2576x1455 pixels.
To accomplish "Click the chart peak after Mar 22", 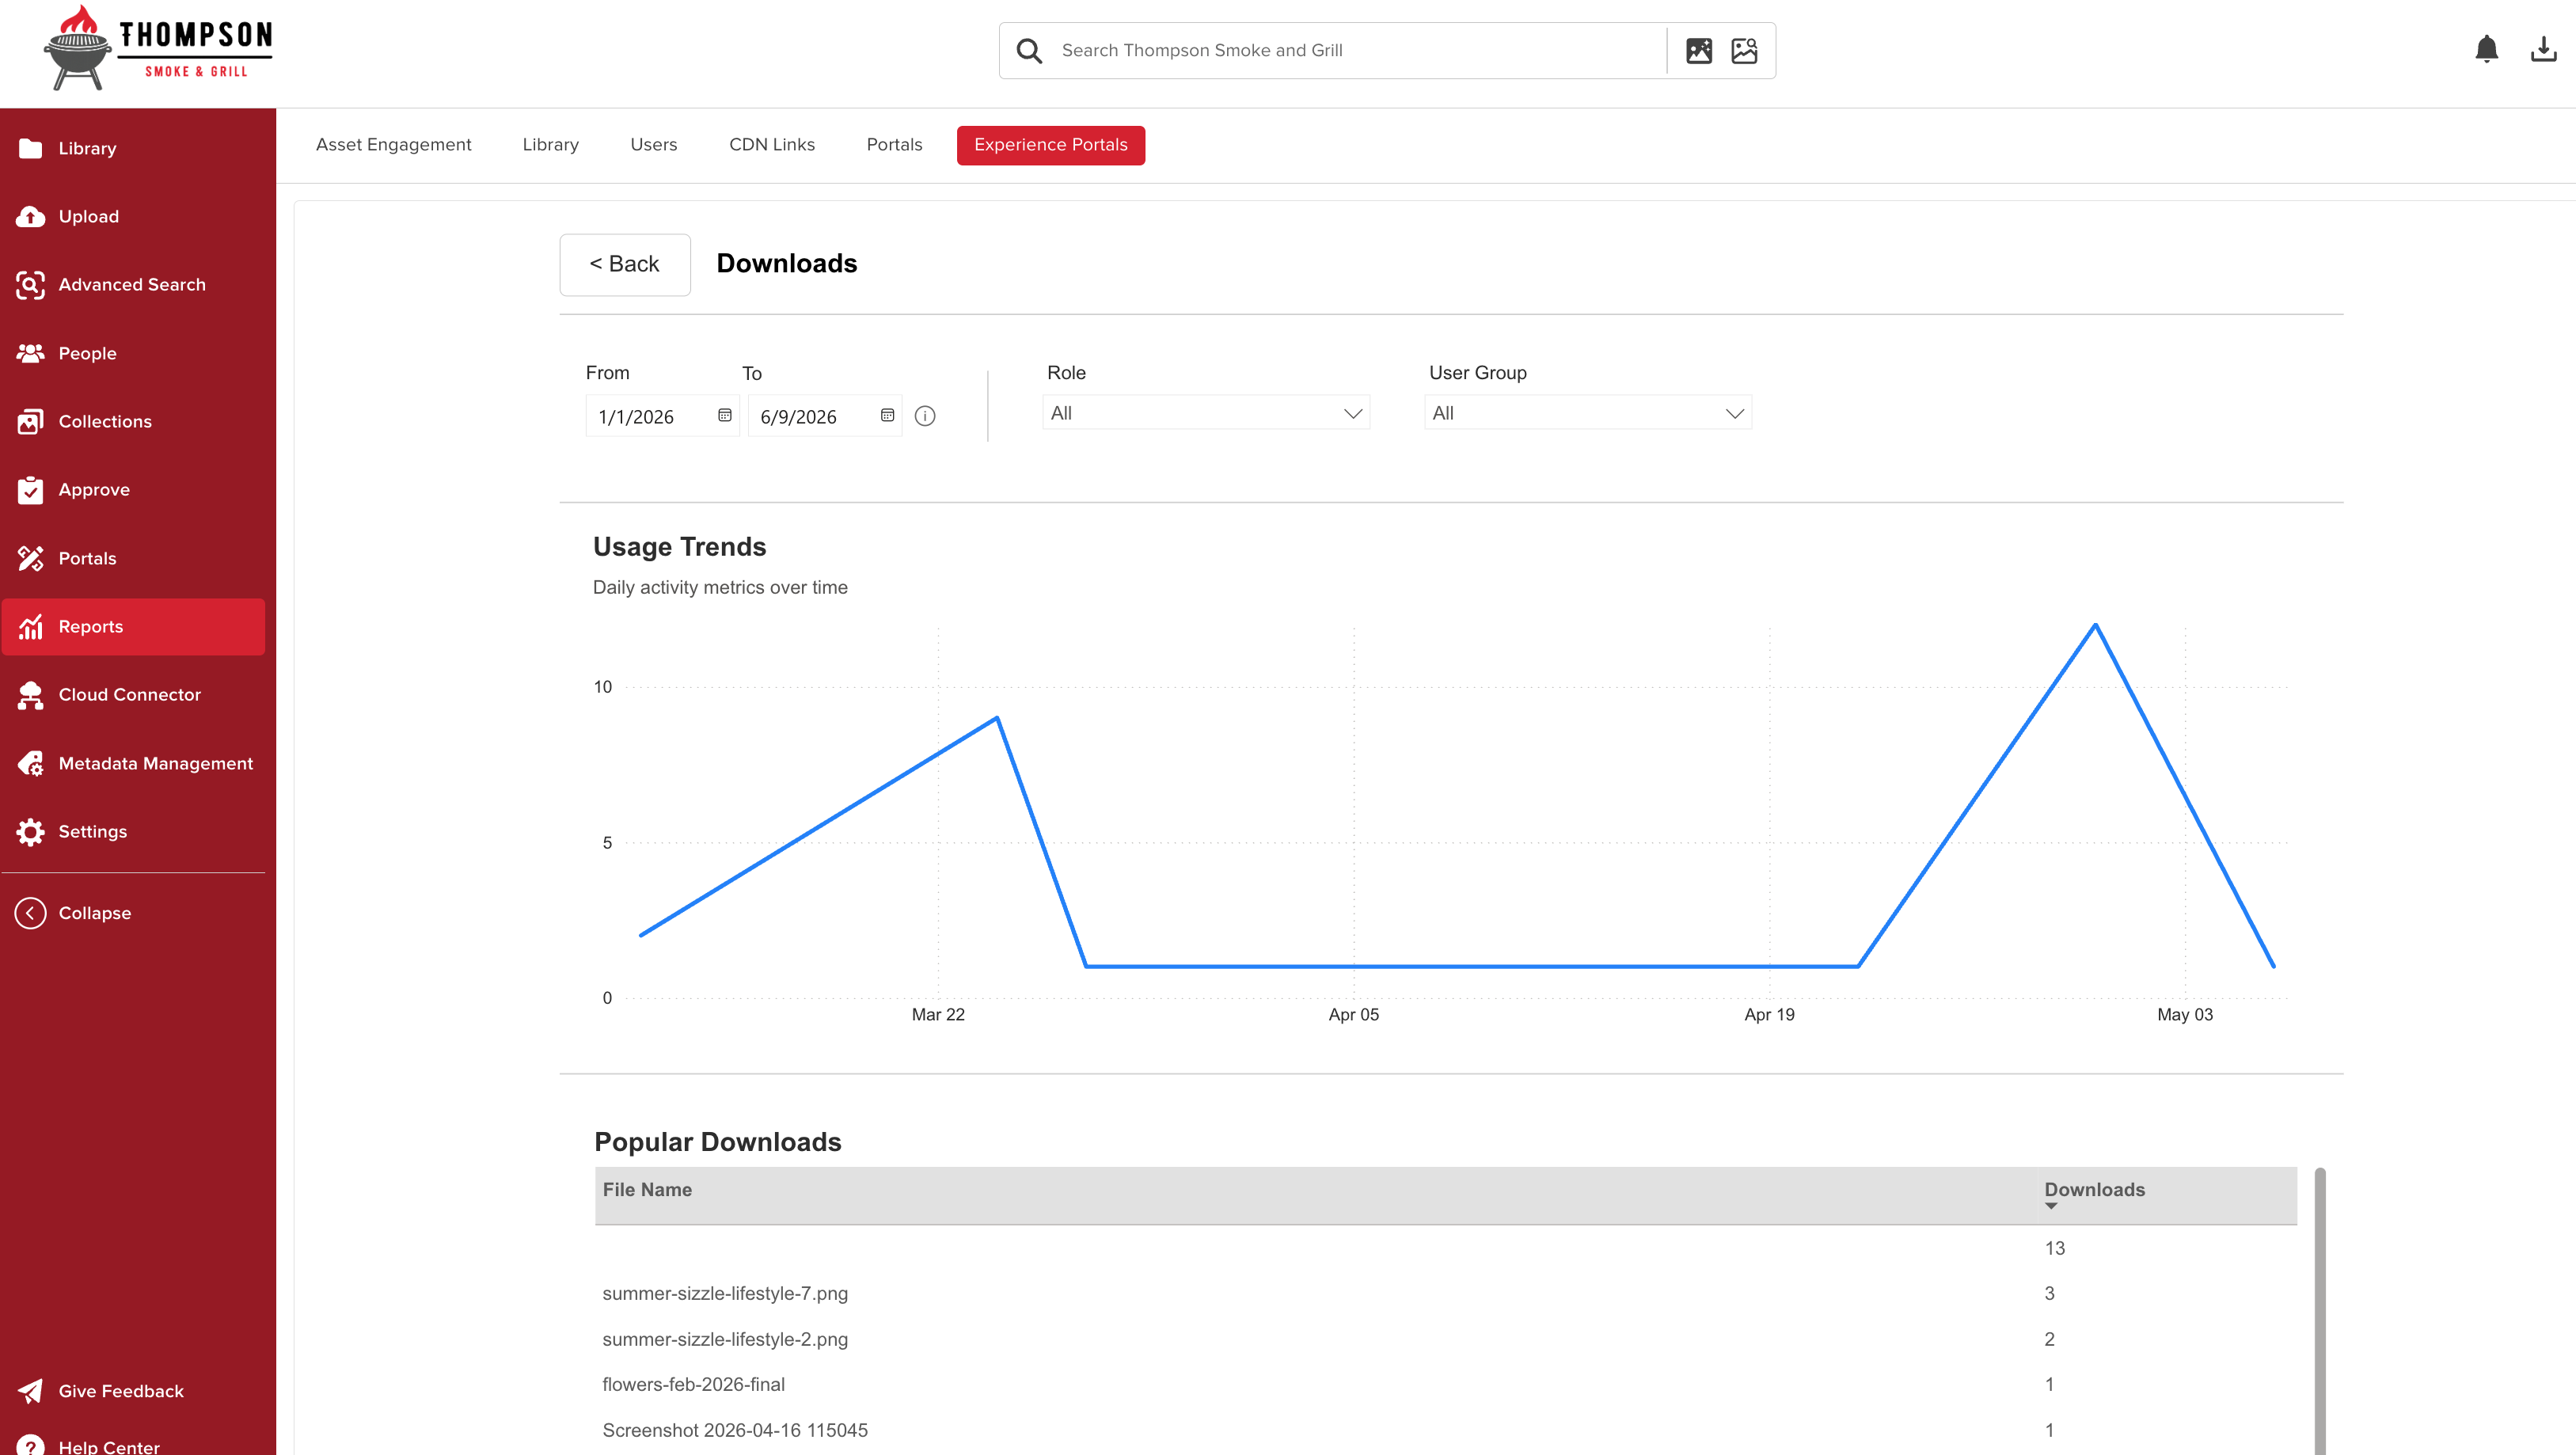I will (997, 718).
